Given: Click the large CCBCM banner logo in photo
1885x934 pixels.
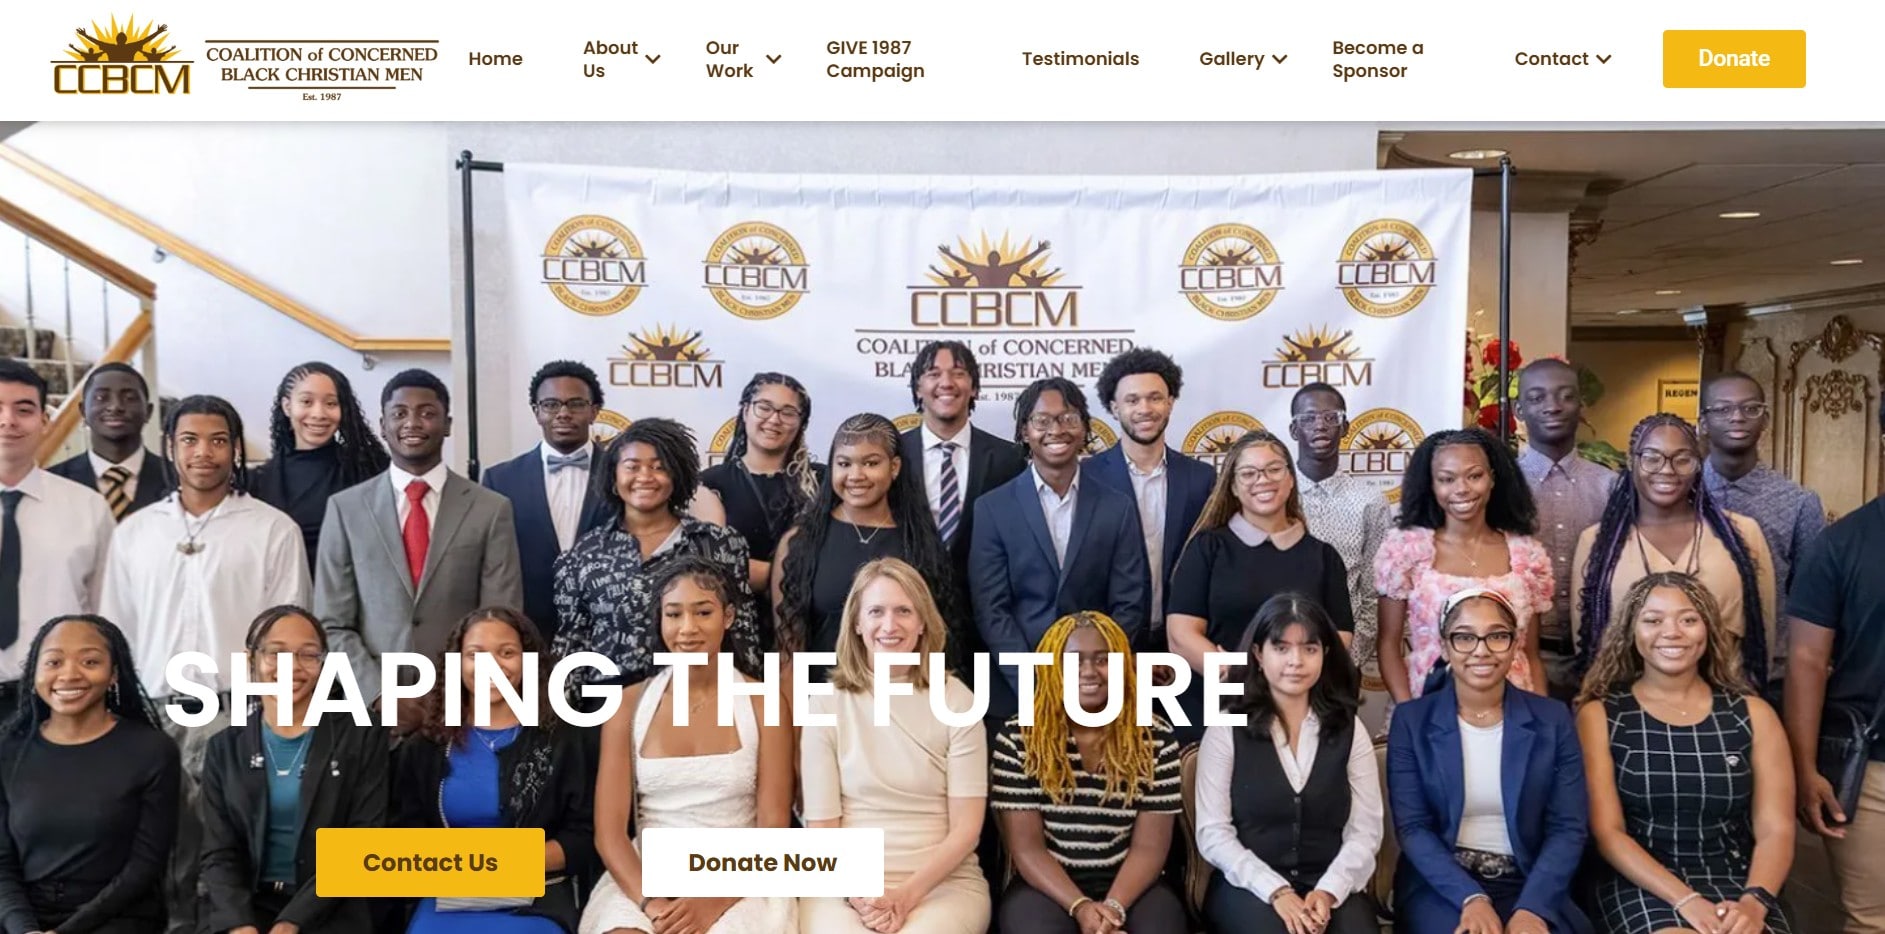Looking at the screenshot, I should click(x=994, y=283).
